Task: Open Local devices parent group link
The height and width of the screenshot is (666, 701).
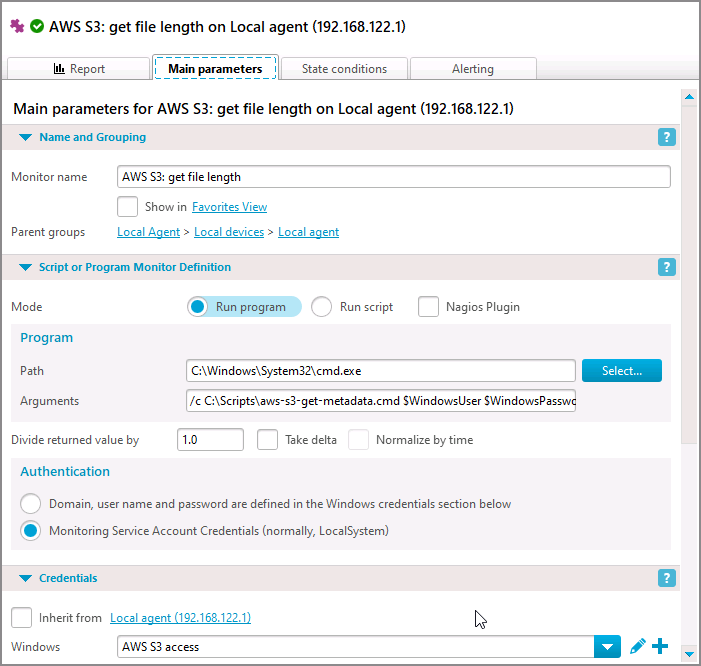Action: click(229, 232)
